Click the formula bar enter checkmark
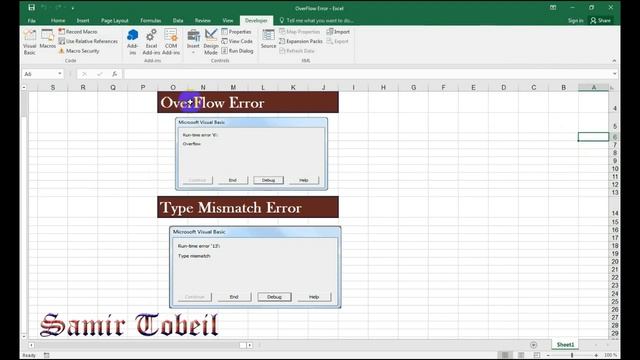Viewport: 640px width, 360px height. [x=100, y=74]
